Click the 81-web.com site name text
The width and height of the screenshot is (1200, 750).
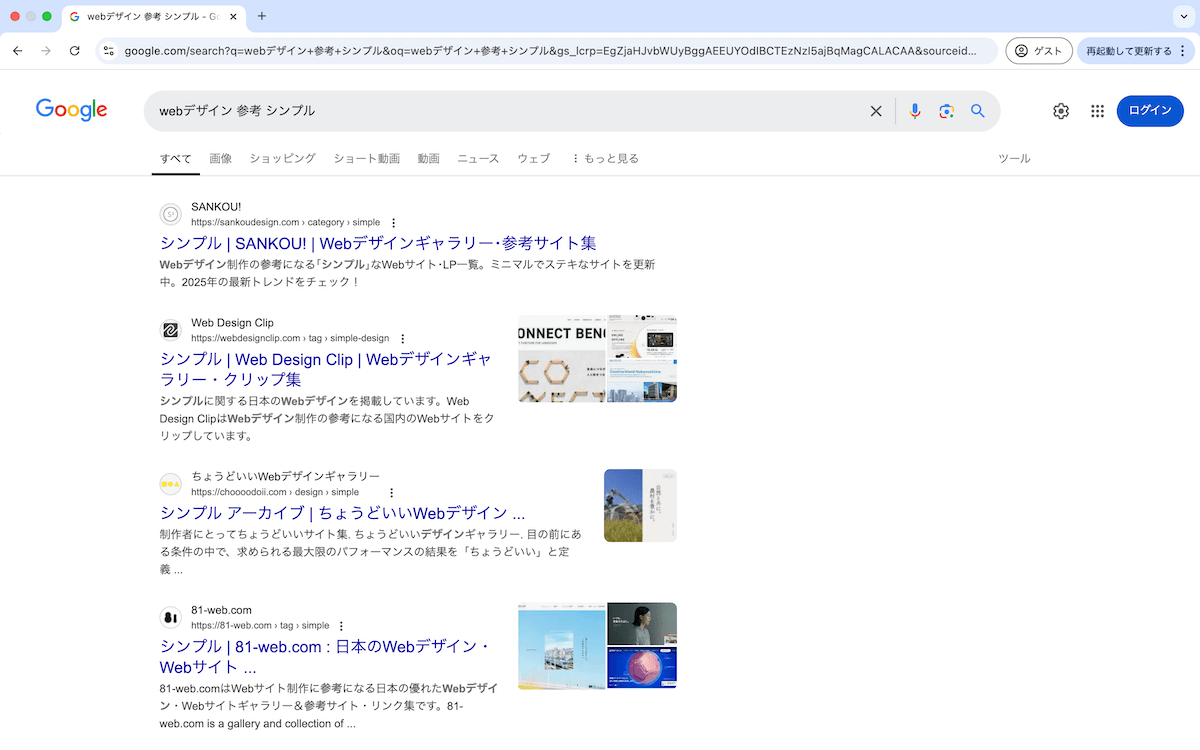tap(221, 610)
